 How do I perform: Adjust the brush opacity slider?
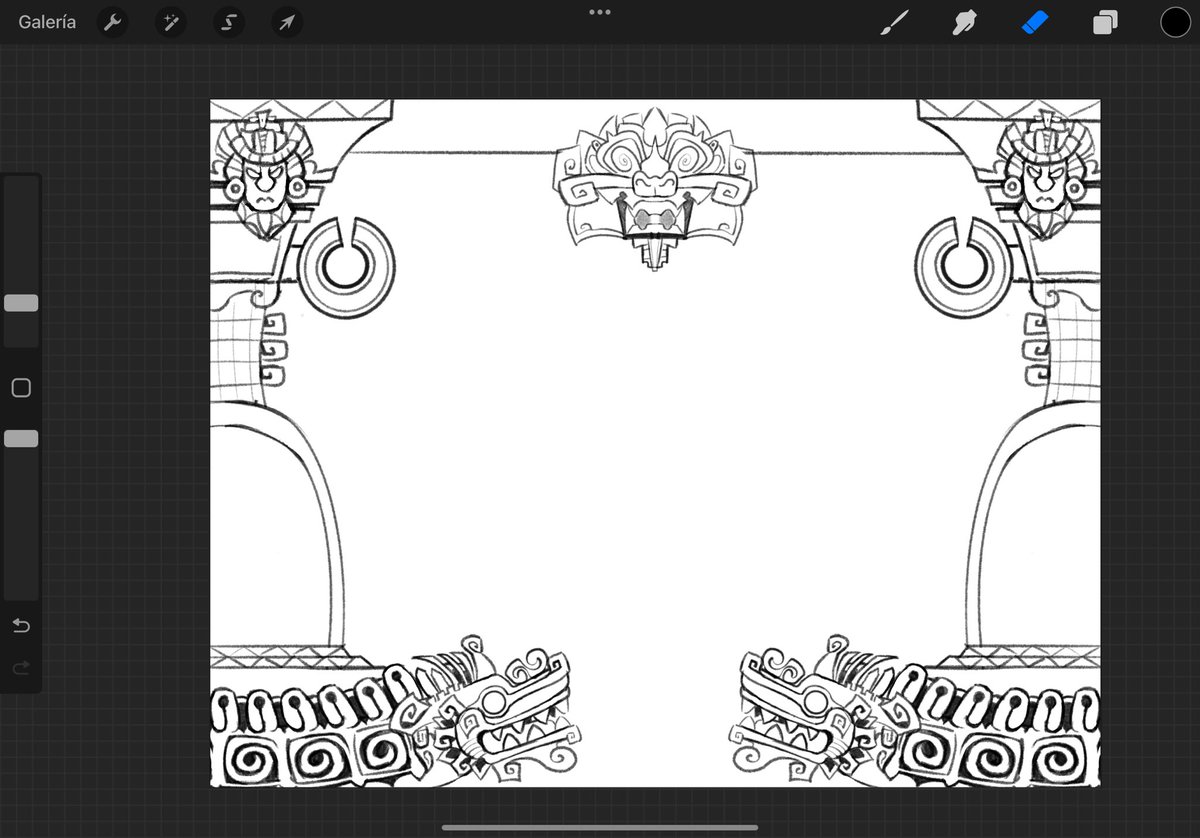(x=21, y=437)
